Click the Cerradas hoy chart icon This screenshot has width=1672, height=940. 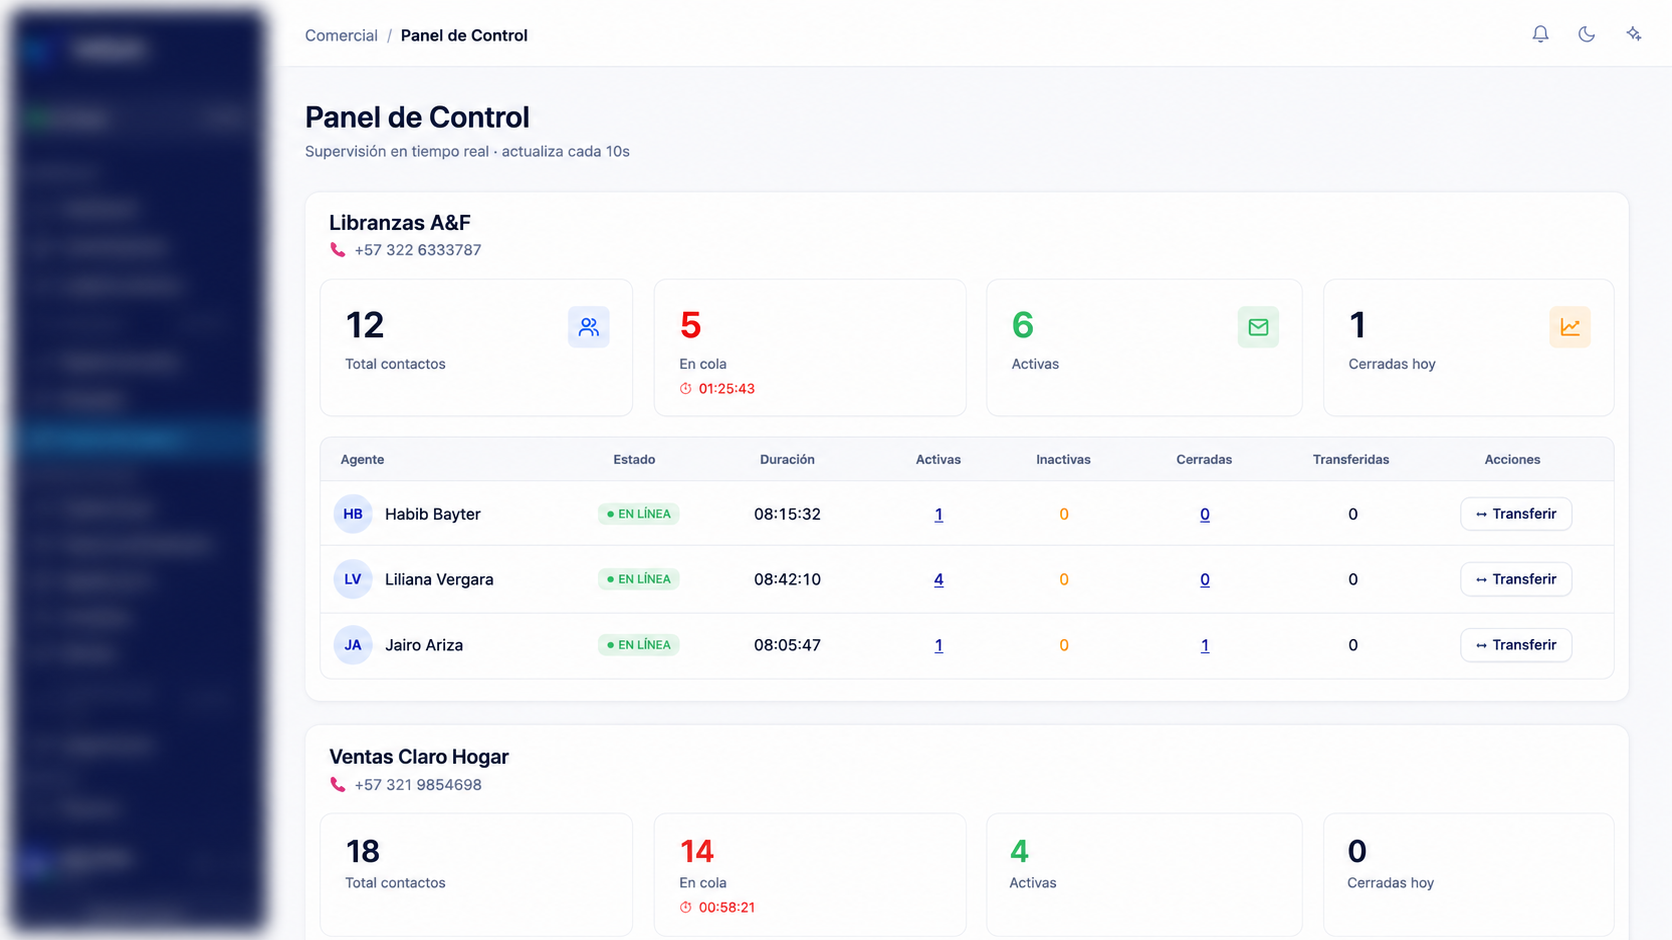[1570, 327]
